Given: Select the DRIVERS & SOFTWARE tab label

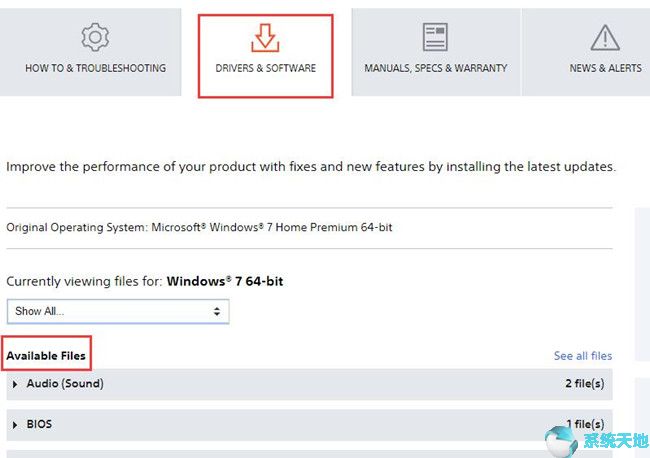Looking at the screenshot, I should tap(265, 68).
